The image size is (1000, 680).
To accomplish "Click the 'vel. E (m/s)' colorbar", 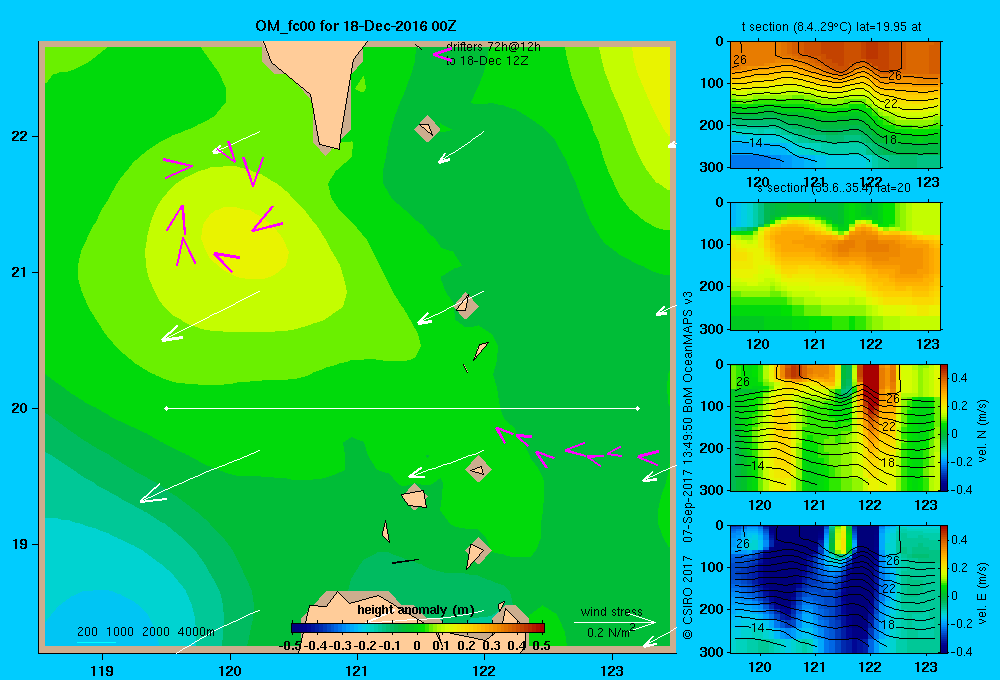I will coord(945,589).
